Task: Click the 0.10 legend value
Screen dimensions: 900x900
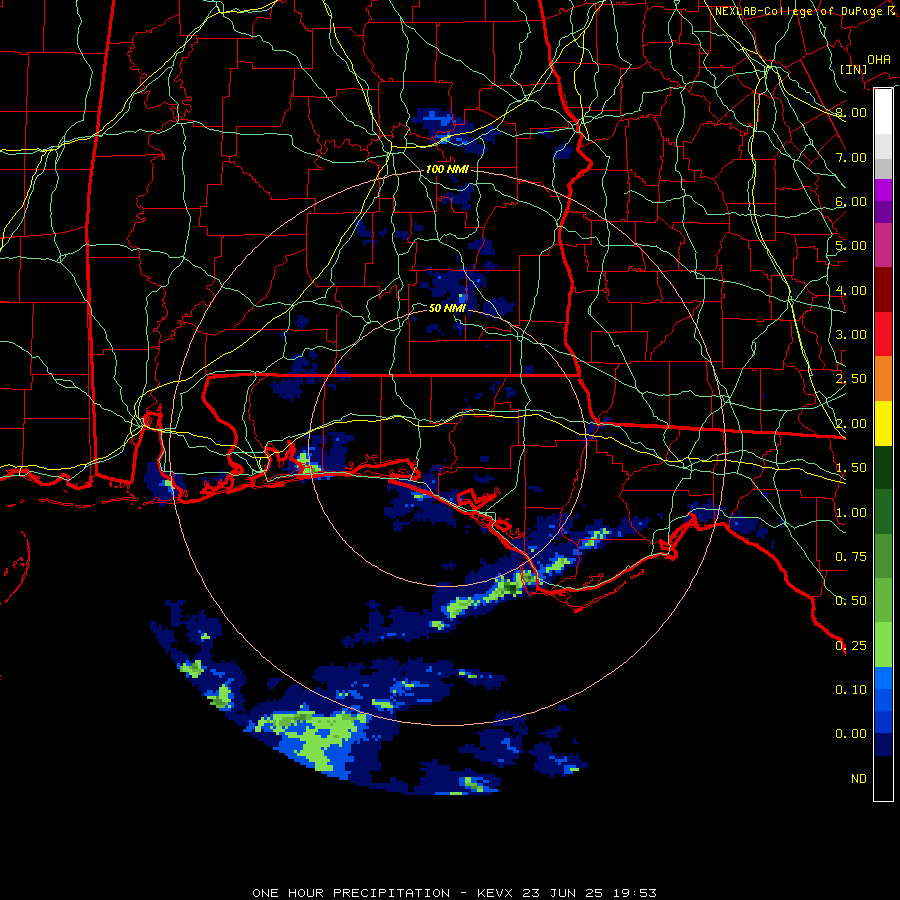Action: pyautogui.click(x=851, y=690)
